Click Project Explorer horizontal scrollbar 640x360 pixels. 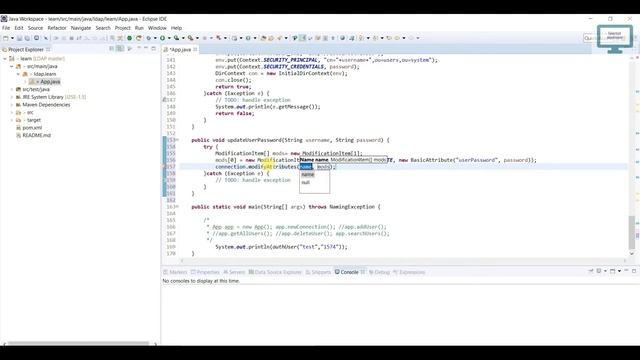point(78,343)
